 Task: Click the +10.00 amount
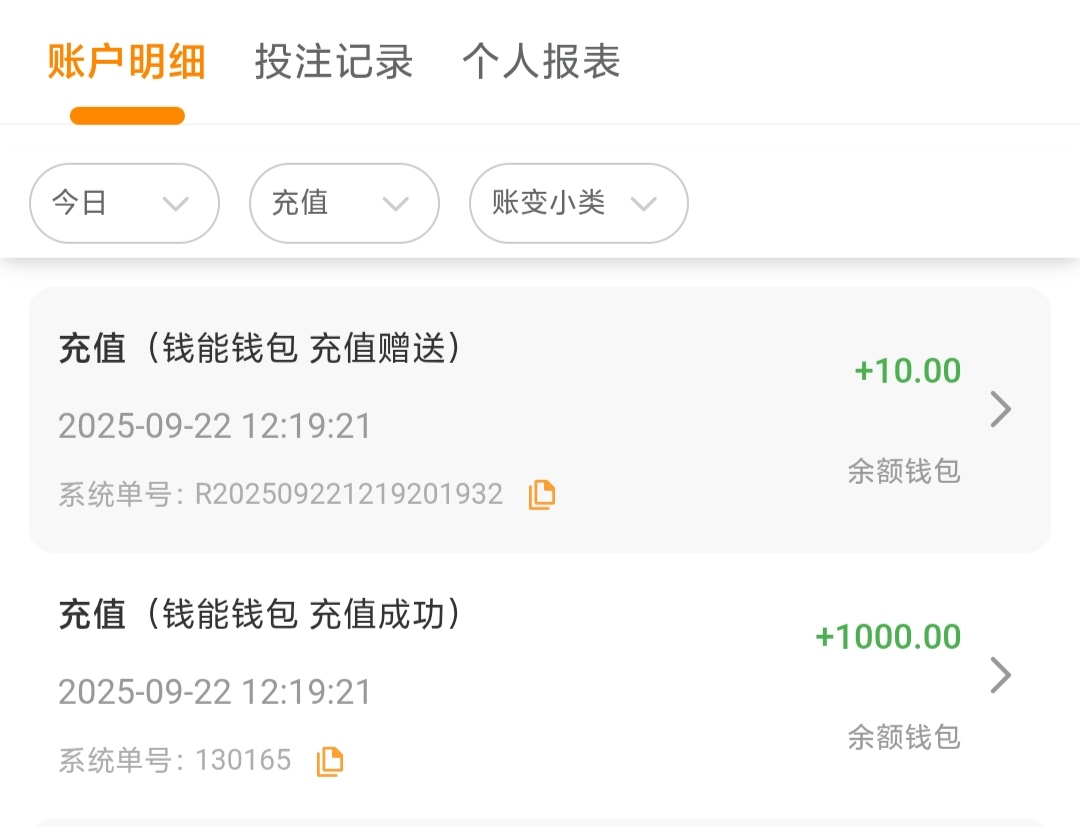tap(907, 371)
